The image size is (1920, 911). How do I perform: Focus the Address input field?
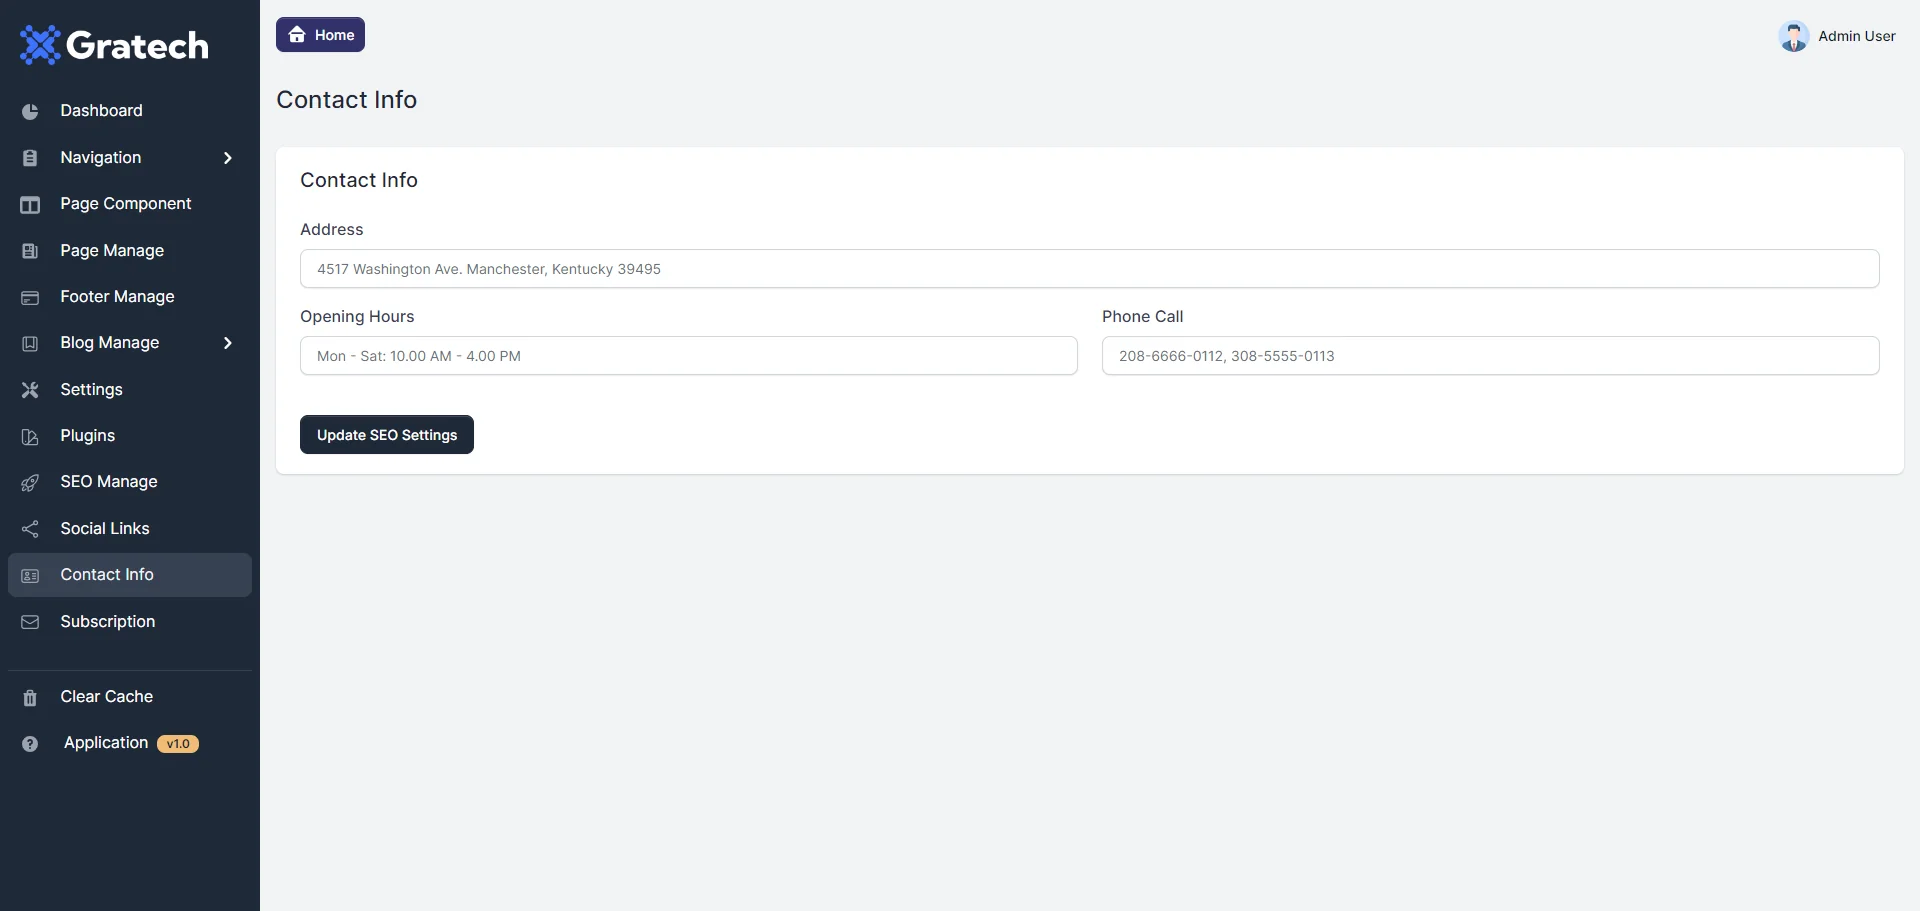pos(1089,269)
